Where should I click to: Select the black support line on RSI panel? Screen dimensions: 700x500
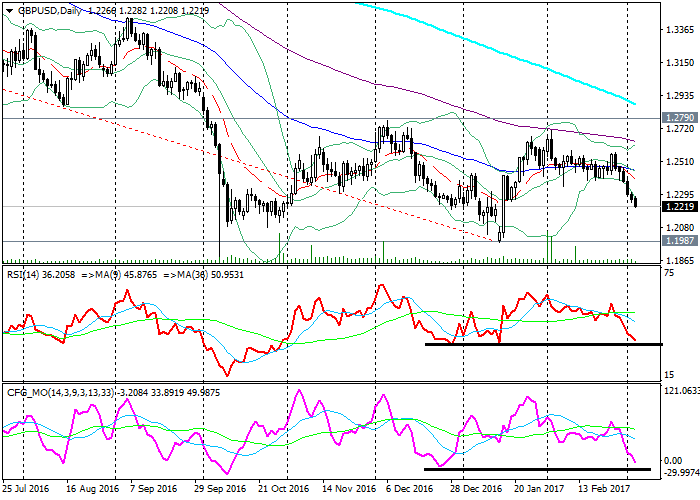[x=544, y=344]
